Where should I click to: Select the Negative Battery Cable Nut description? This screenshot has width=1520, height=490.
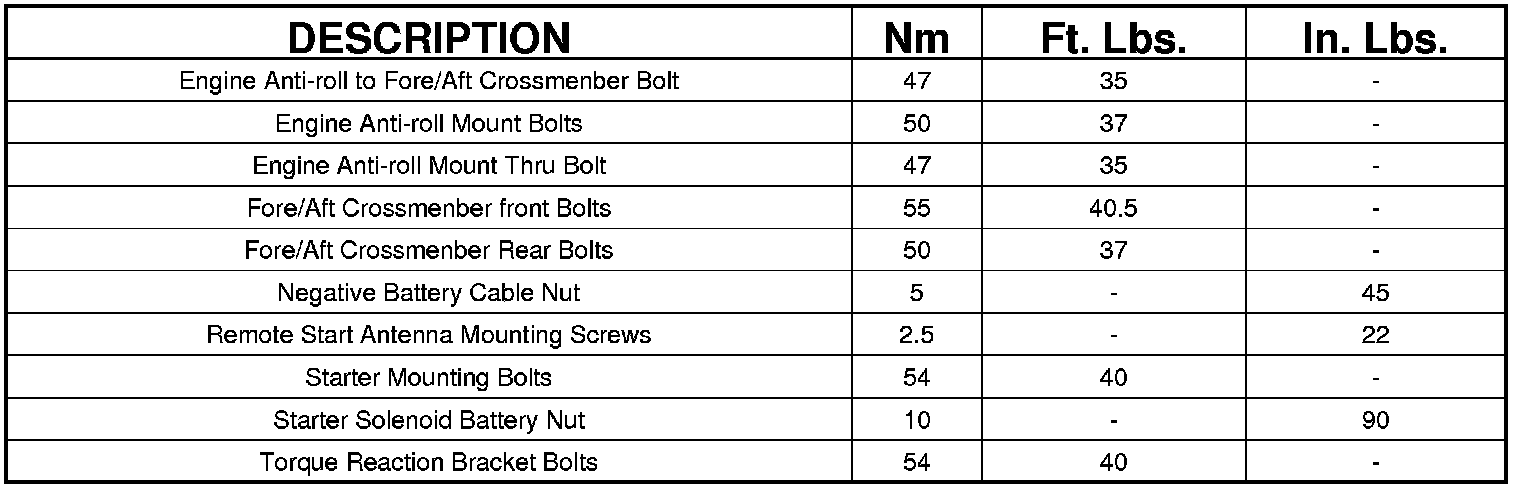click(x=429, y=293)
